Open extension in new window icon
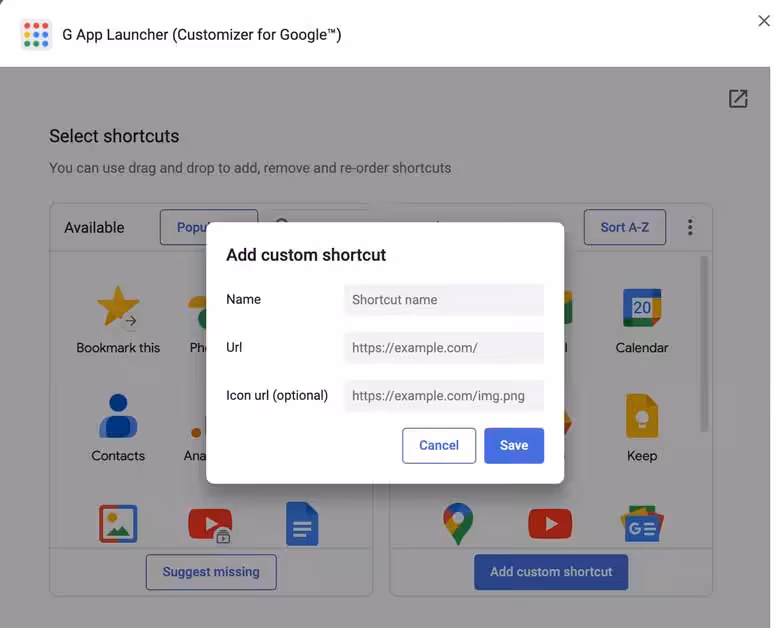 click(x=738, y=98)
